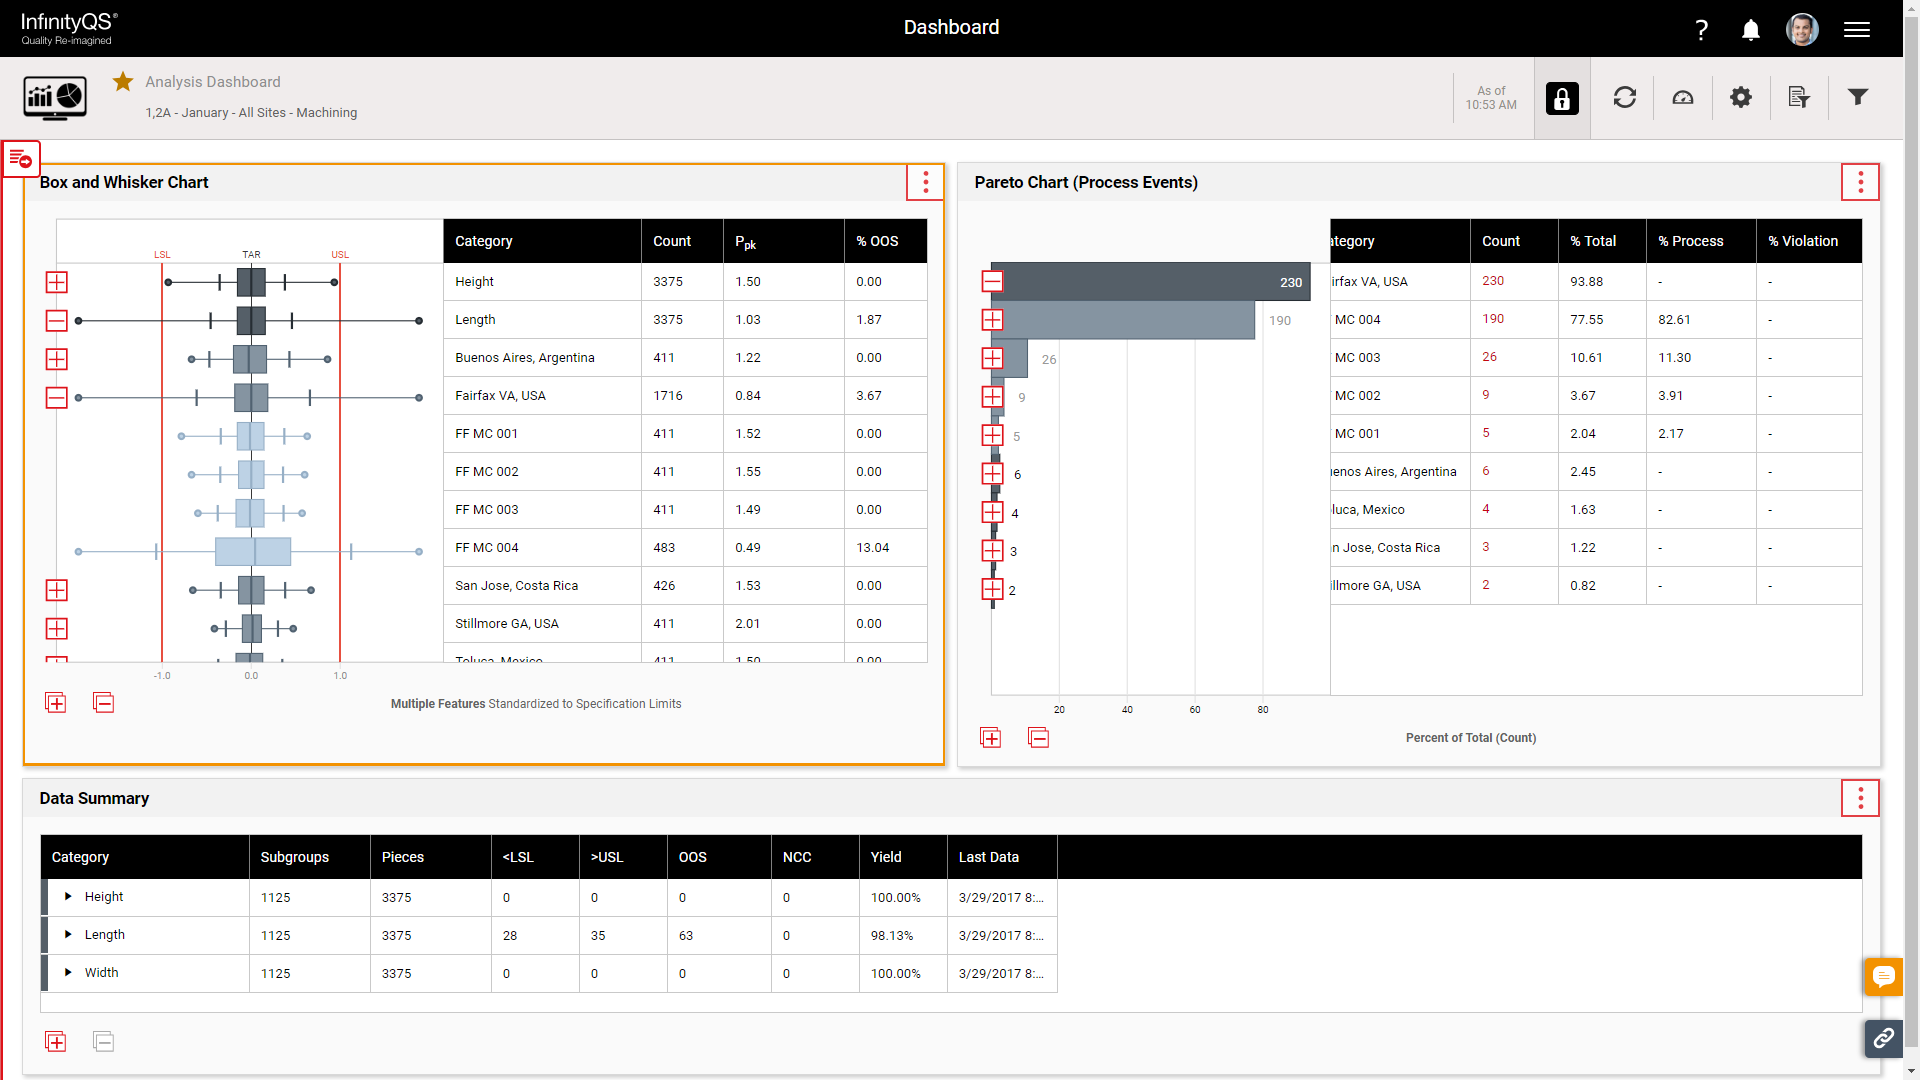
Task: Expand the Height box plot with its plus toggle
Action: 56,283
